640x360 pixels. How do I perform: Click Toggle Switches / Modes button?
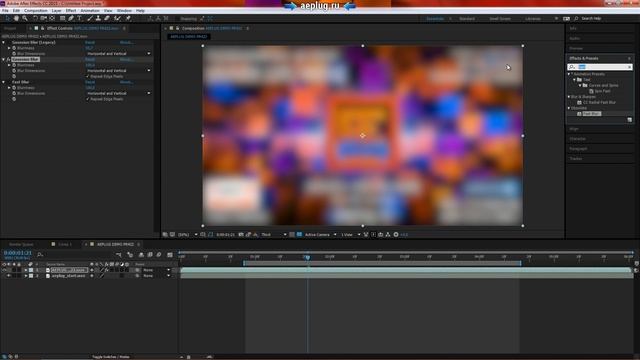110,357
